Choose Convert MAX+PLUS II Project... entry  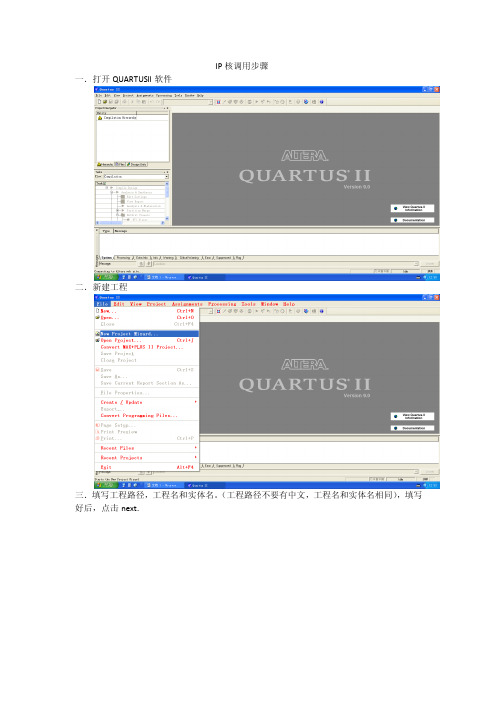pyautogui.click(x=147, y=347)
